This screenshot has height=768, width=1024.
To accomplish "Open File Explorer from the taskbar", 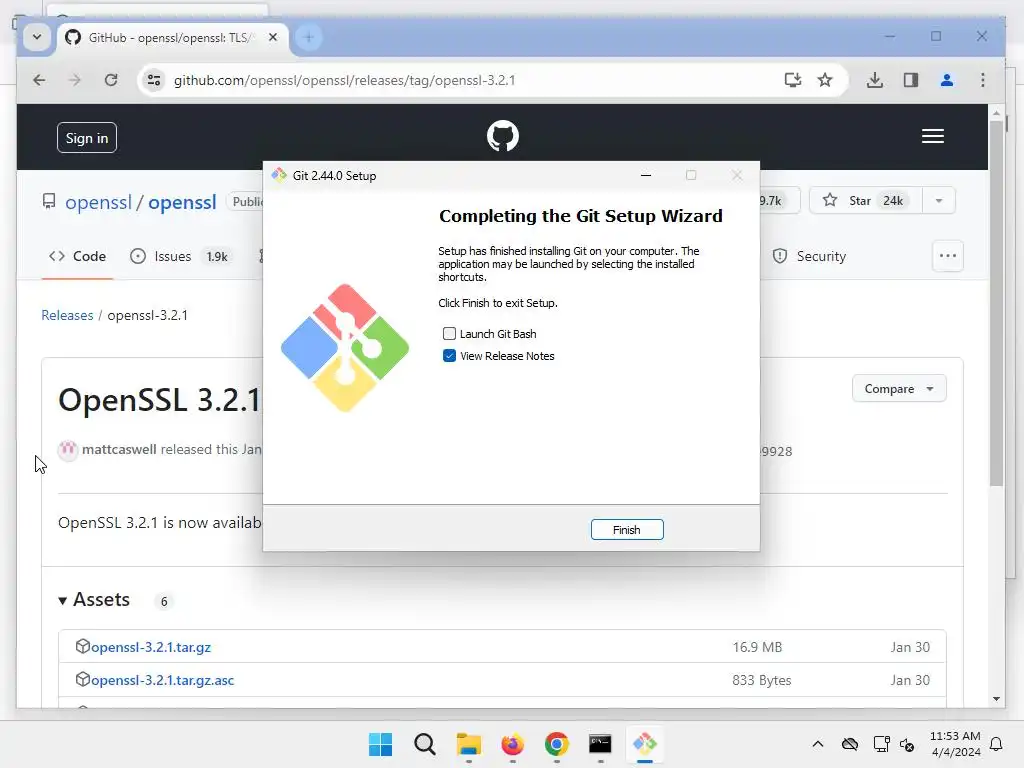I will click(x=468, y=744).
